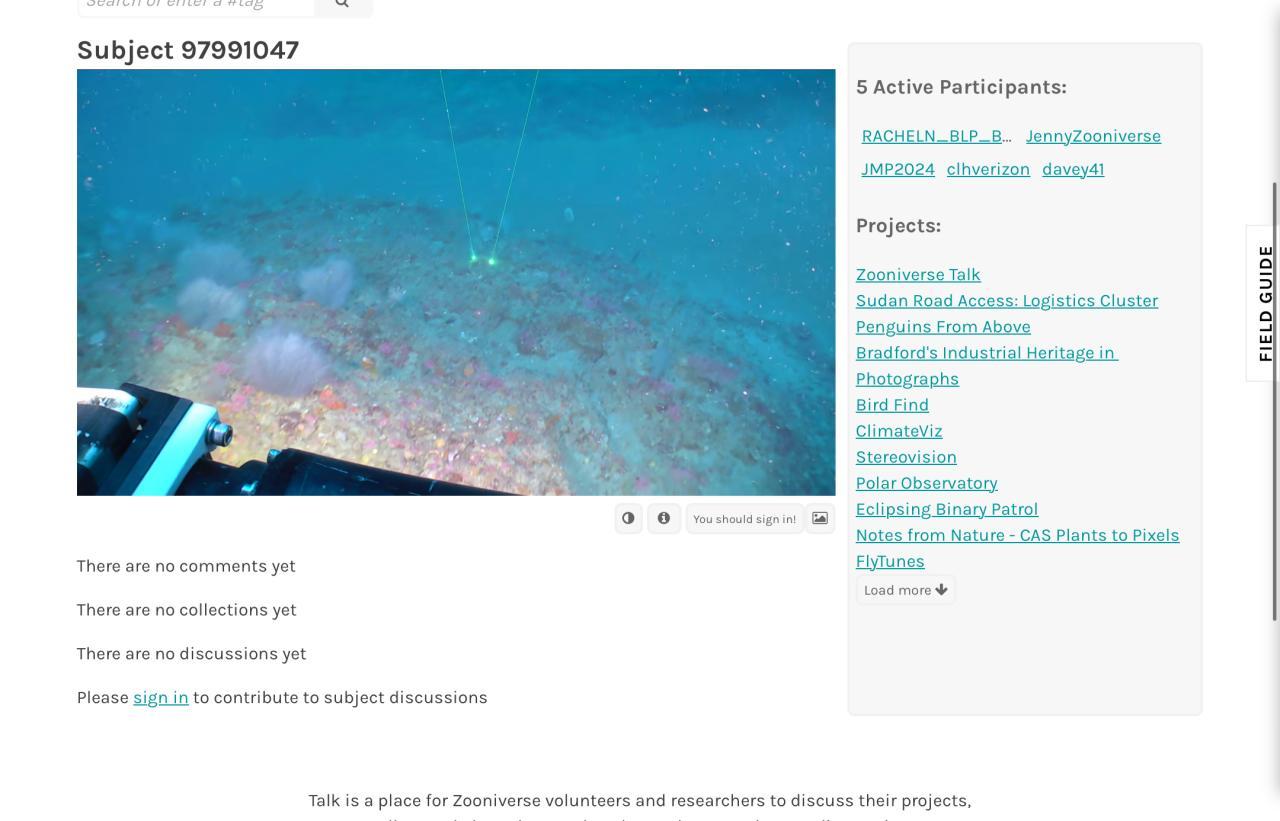Select the Eclipsing Binary Patrol project
The image size is (1280, 821).
[x=947, y=509]
